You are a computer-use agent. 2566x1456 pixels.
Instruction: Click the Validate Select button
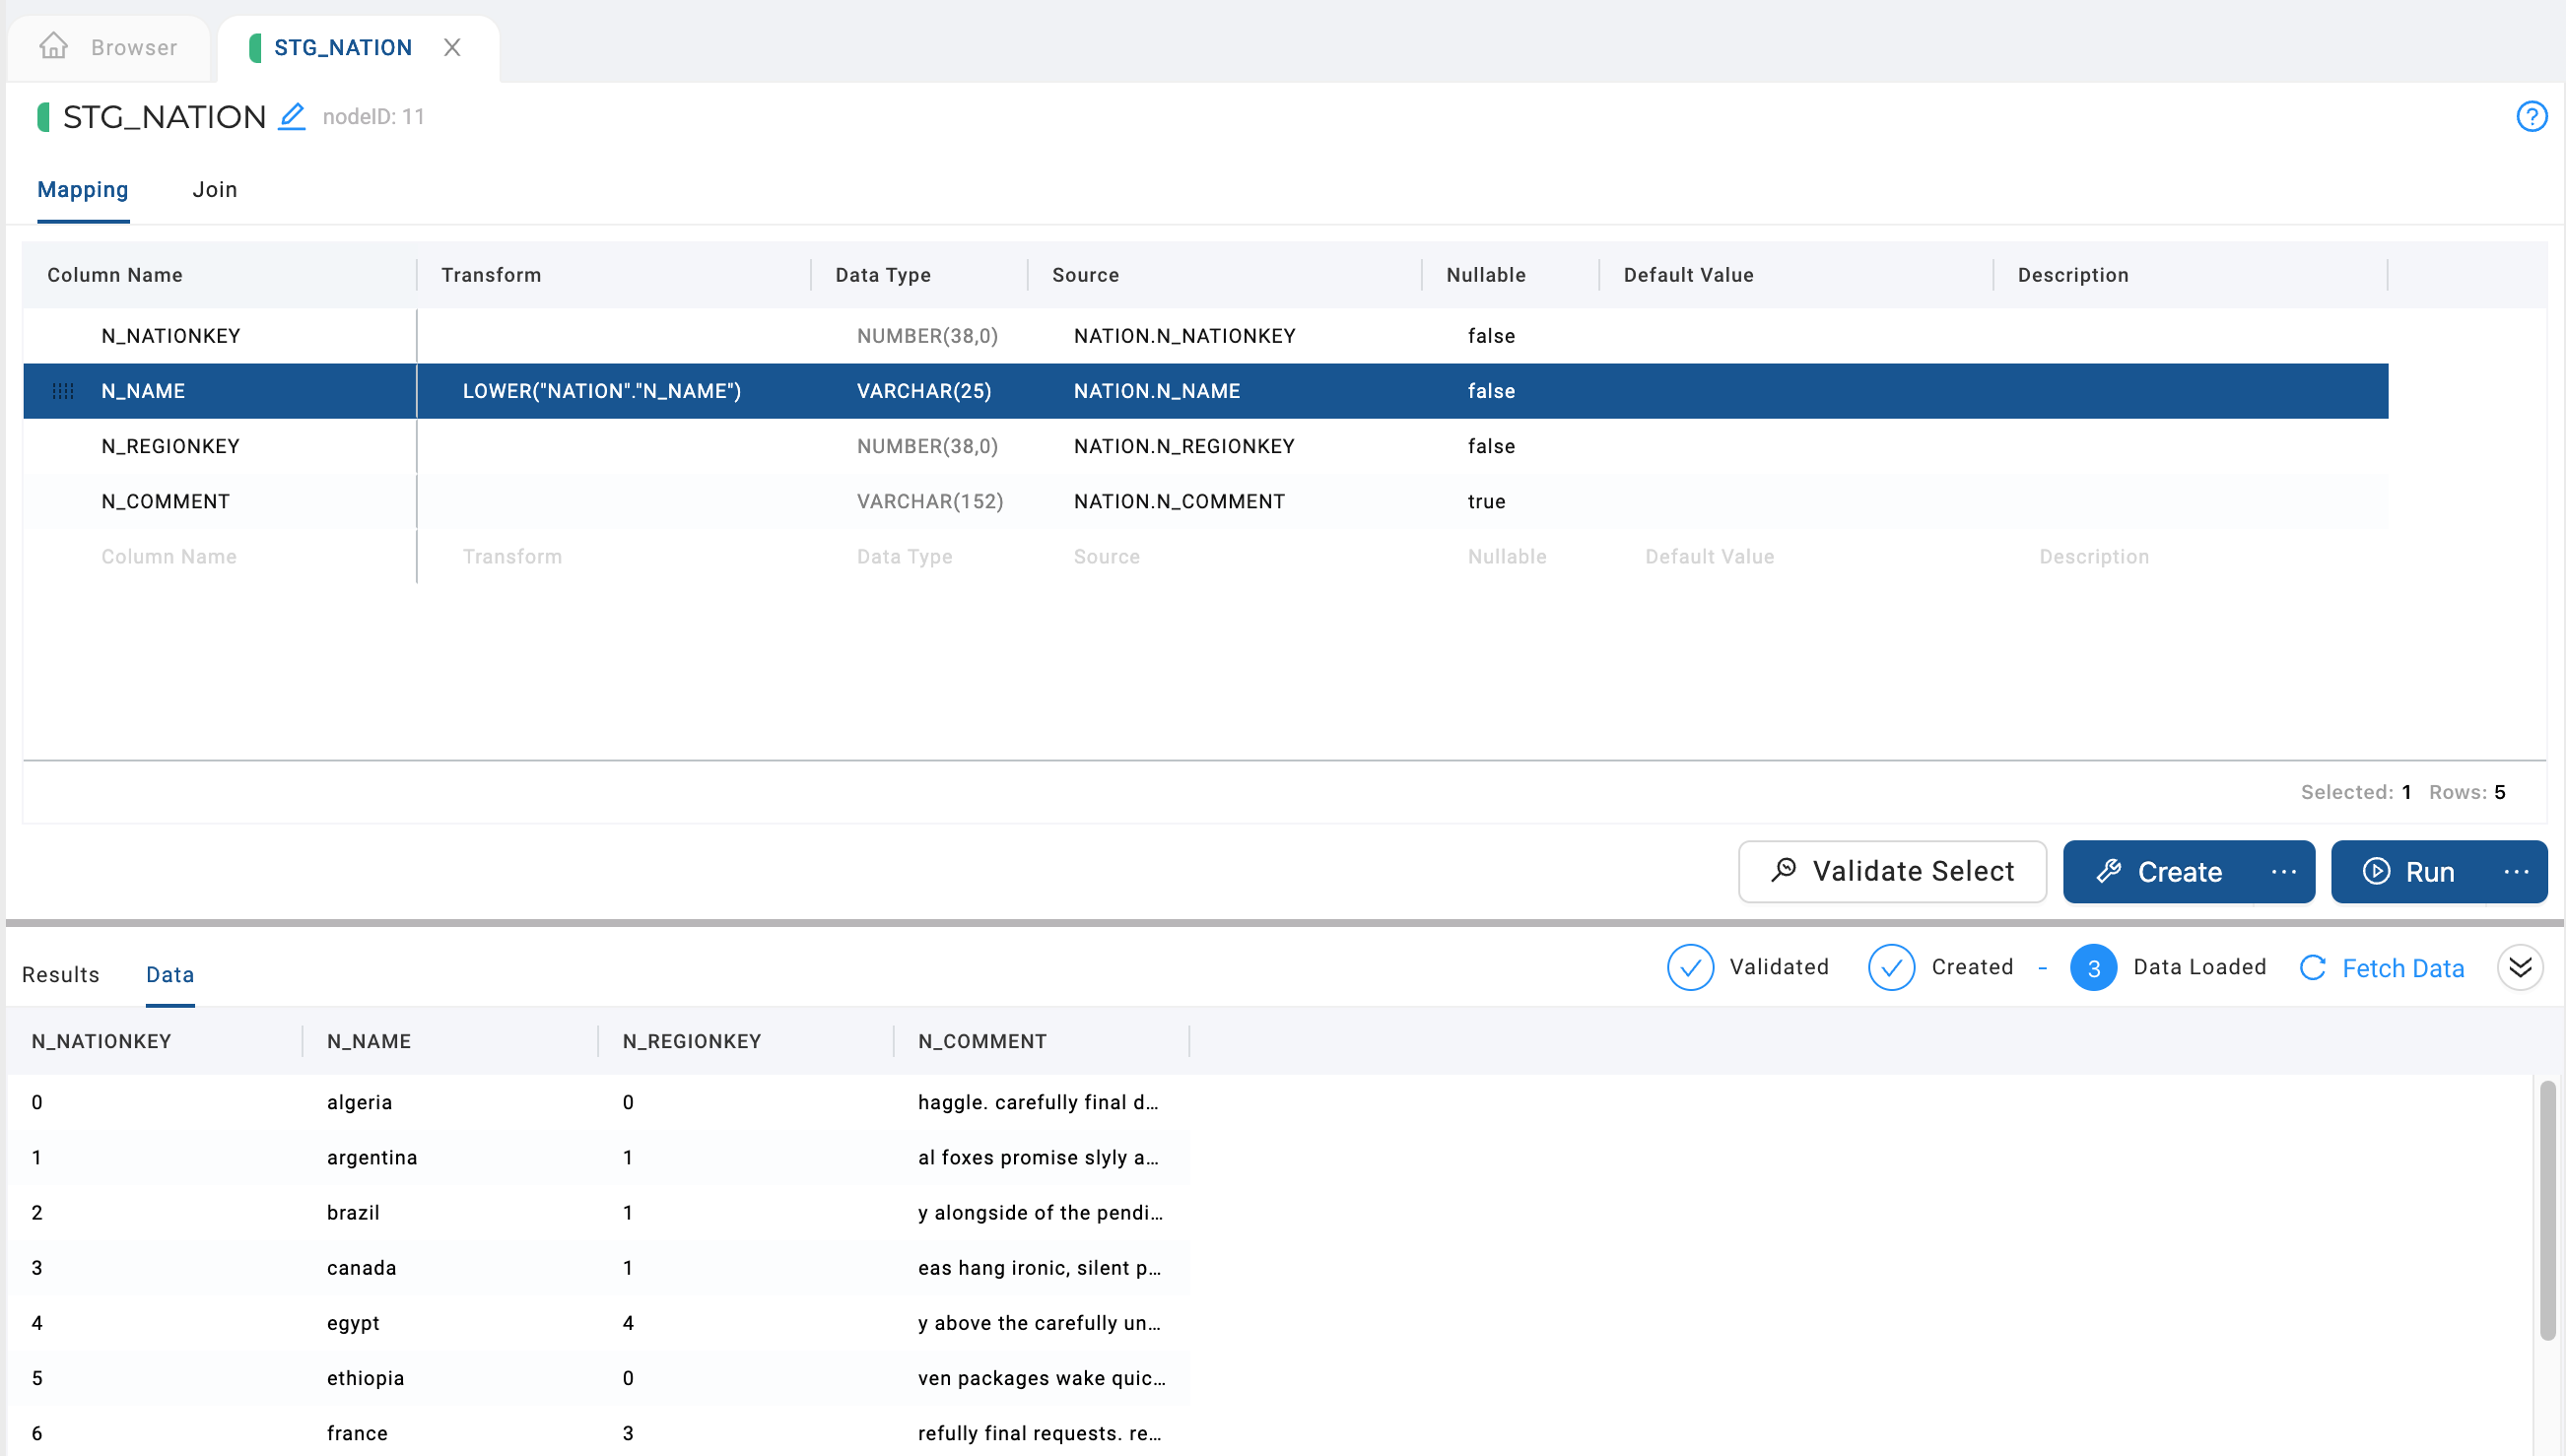coord(1892,871)
